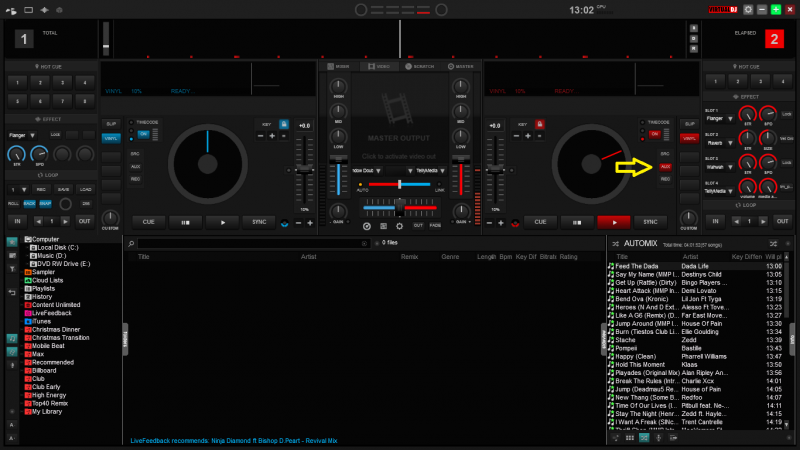The height and width of the screenshot is (450, 800).
Task: Click the grid icon in automix bottom toolbar
Action: click(630, 438)
